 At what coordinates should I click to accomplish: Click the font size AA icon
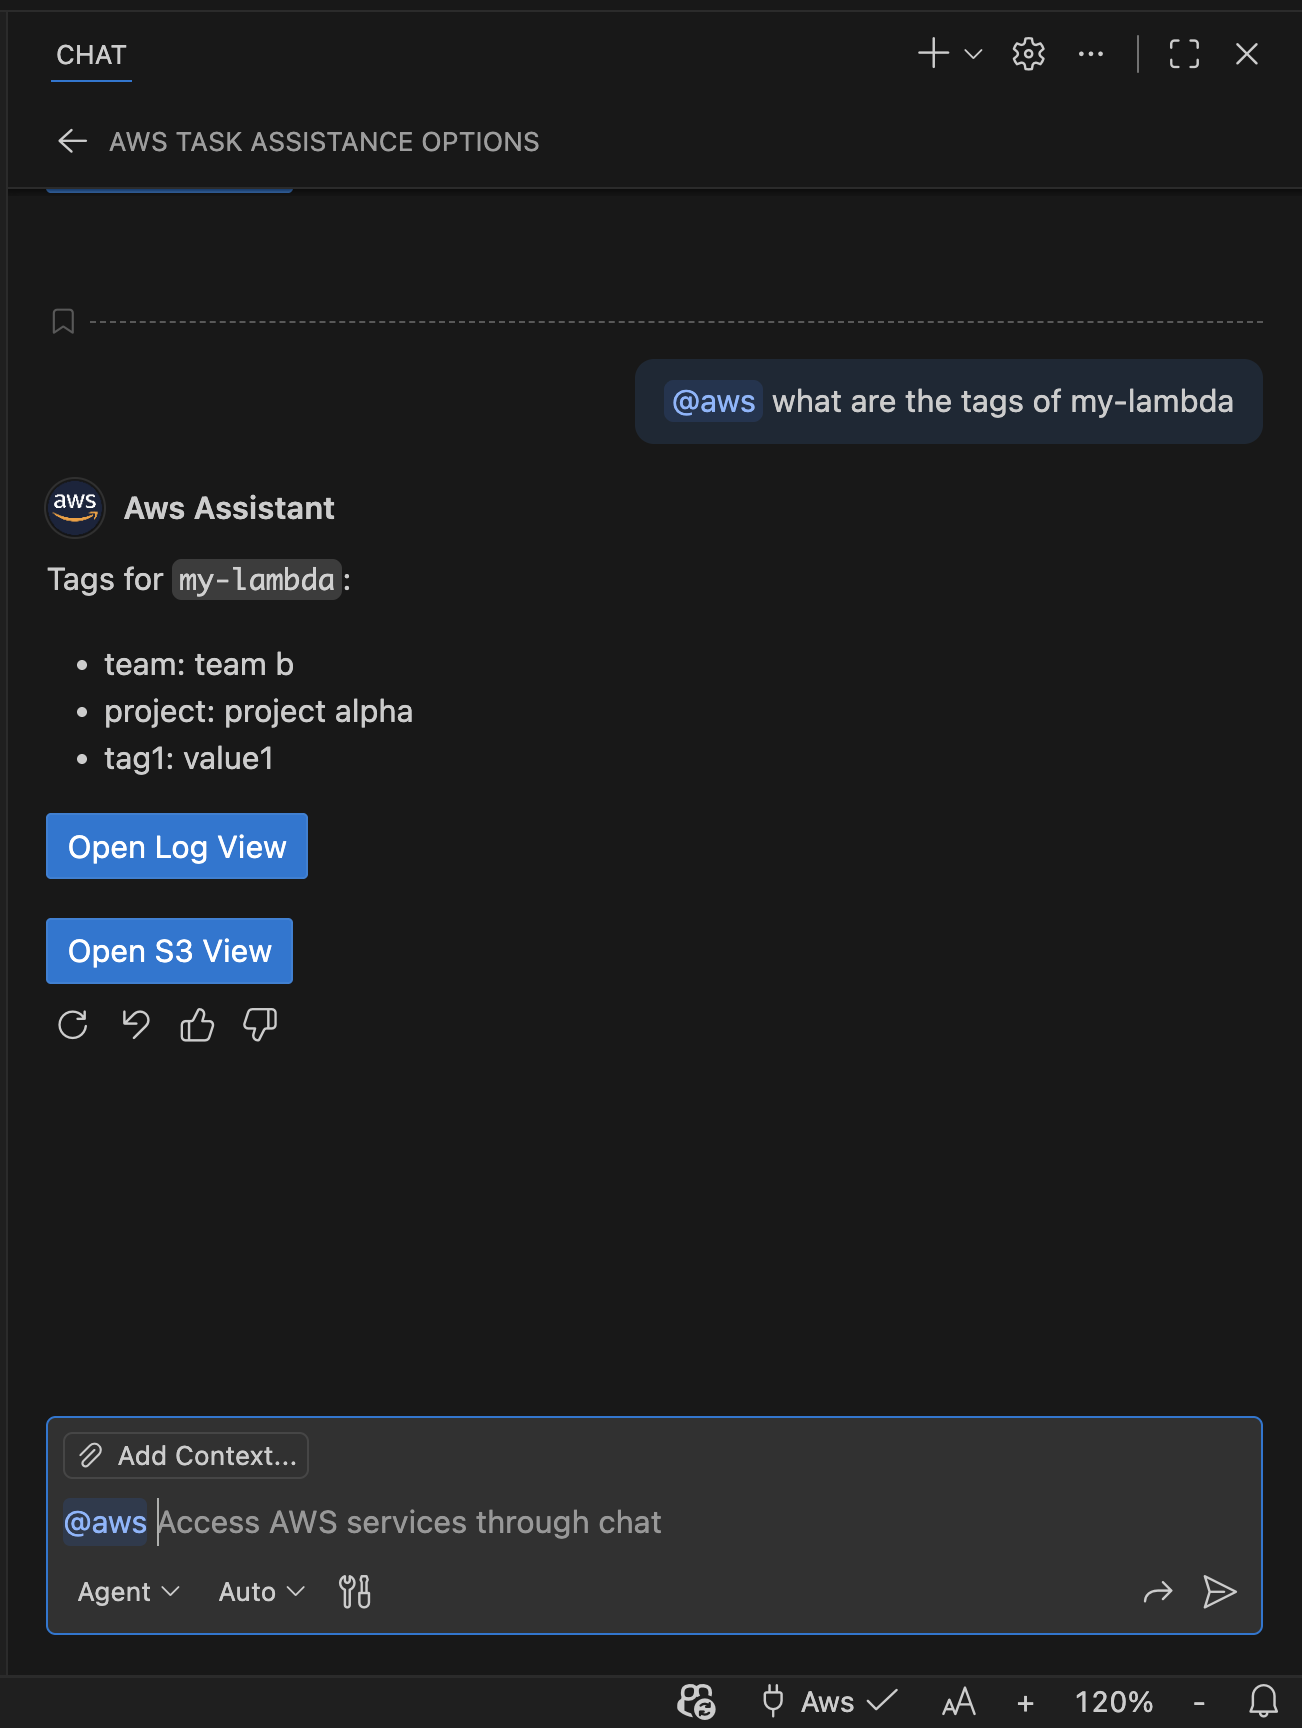click(x=958, y=1701)
